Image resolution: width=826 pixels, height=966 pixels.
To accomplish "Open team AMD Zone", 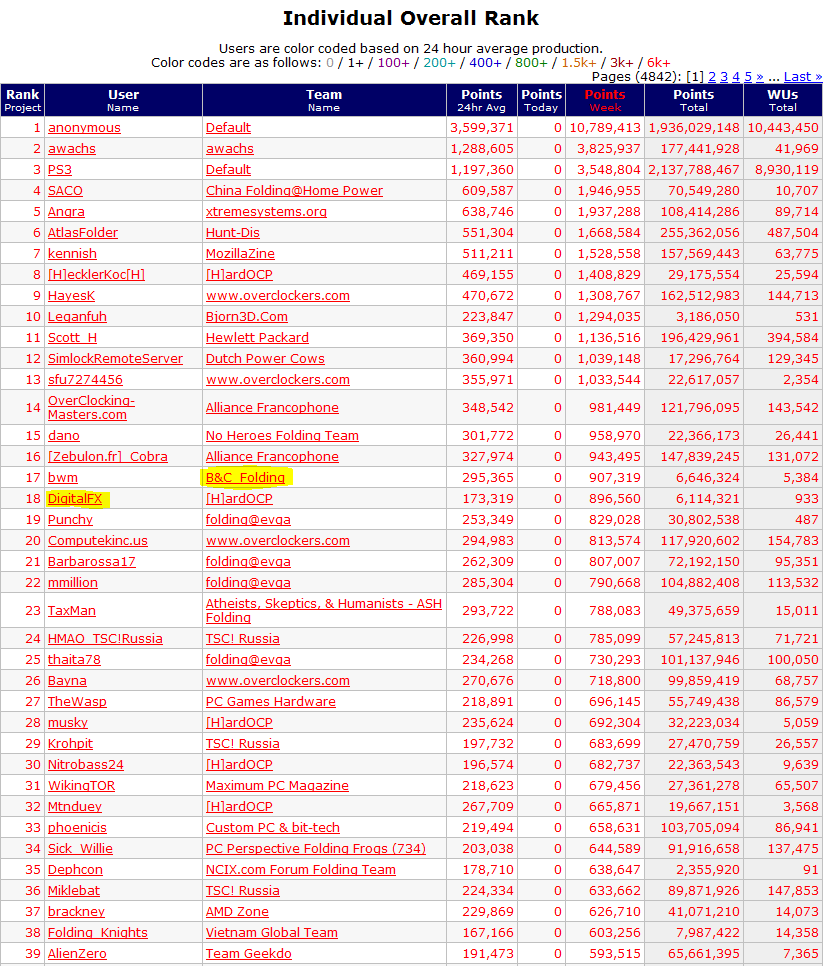I will (237, 911).
